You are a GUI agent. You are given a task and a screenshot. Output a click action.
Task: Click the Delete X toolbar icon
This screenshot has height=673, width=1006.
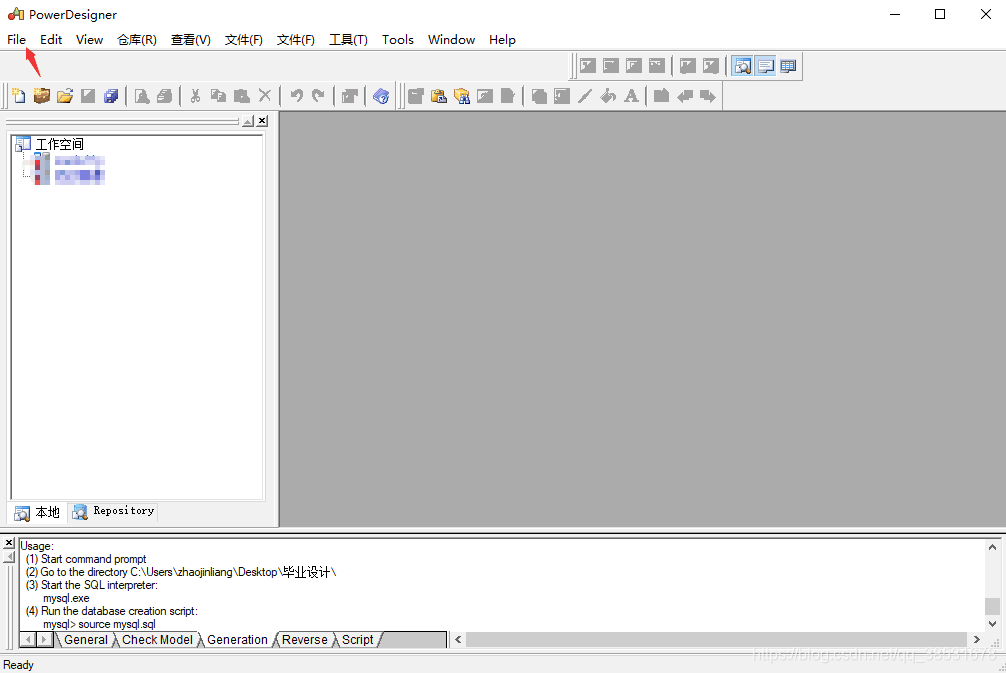[264, 96]
